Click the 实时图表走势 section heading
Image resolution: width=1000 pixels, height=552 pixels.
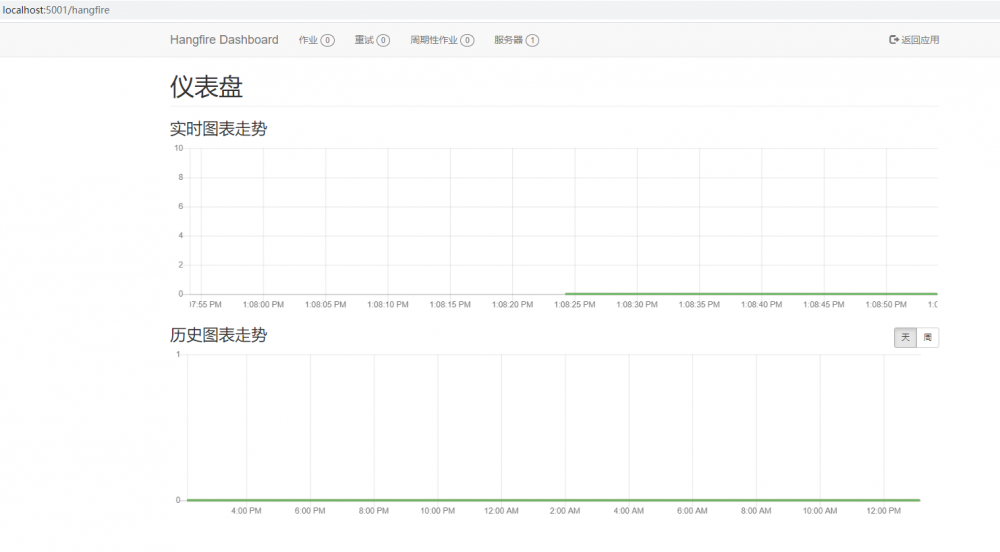point(218,129)
